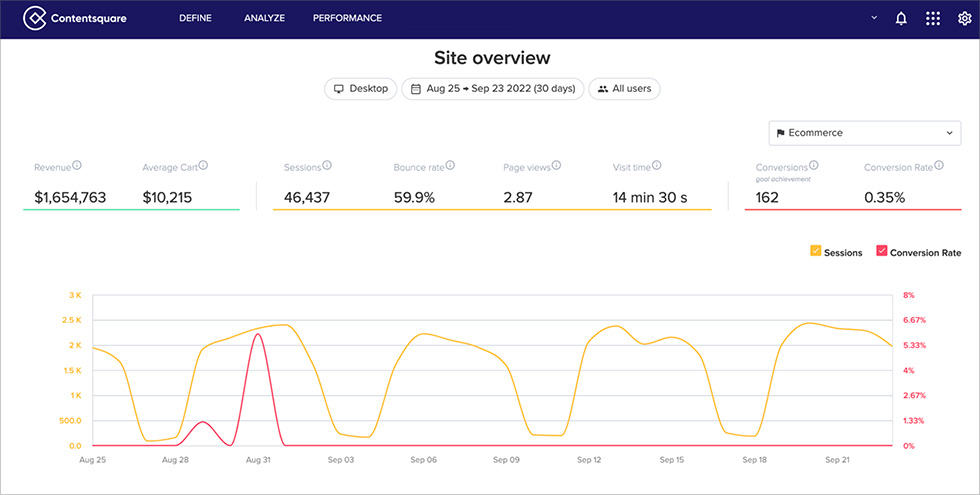The height and width of the screenshot is (495, 980).
Task: Click the goal achievement label
Action: pyautogui.click(x=782, y=179)
